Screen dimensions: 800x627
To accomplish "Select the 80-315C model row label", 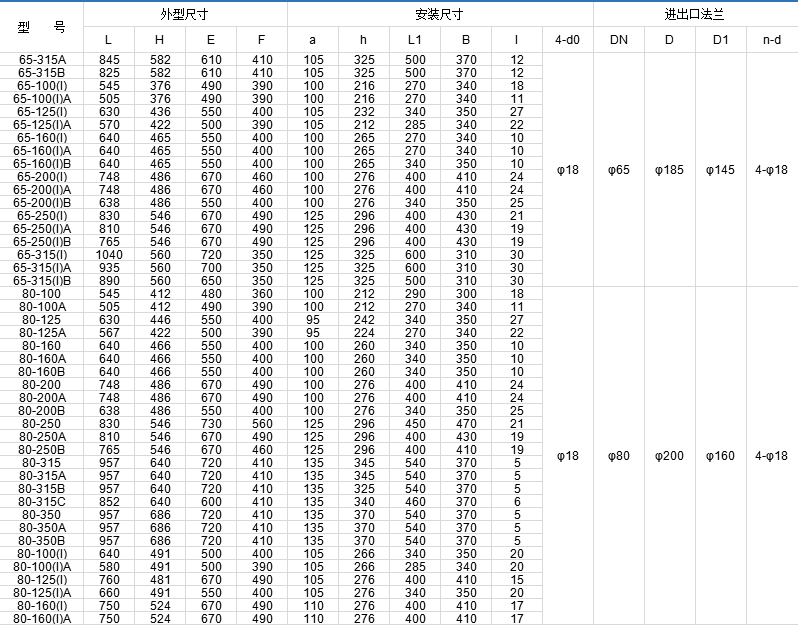I will coord(42,502).
